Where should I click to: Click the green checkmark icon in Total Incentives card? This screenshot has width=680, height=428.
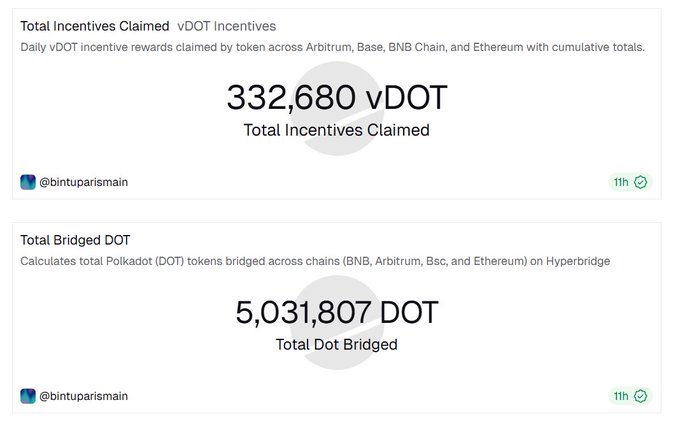click(641, 182)
